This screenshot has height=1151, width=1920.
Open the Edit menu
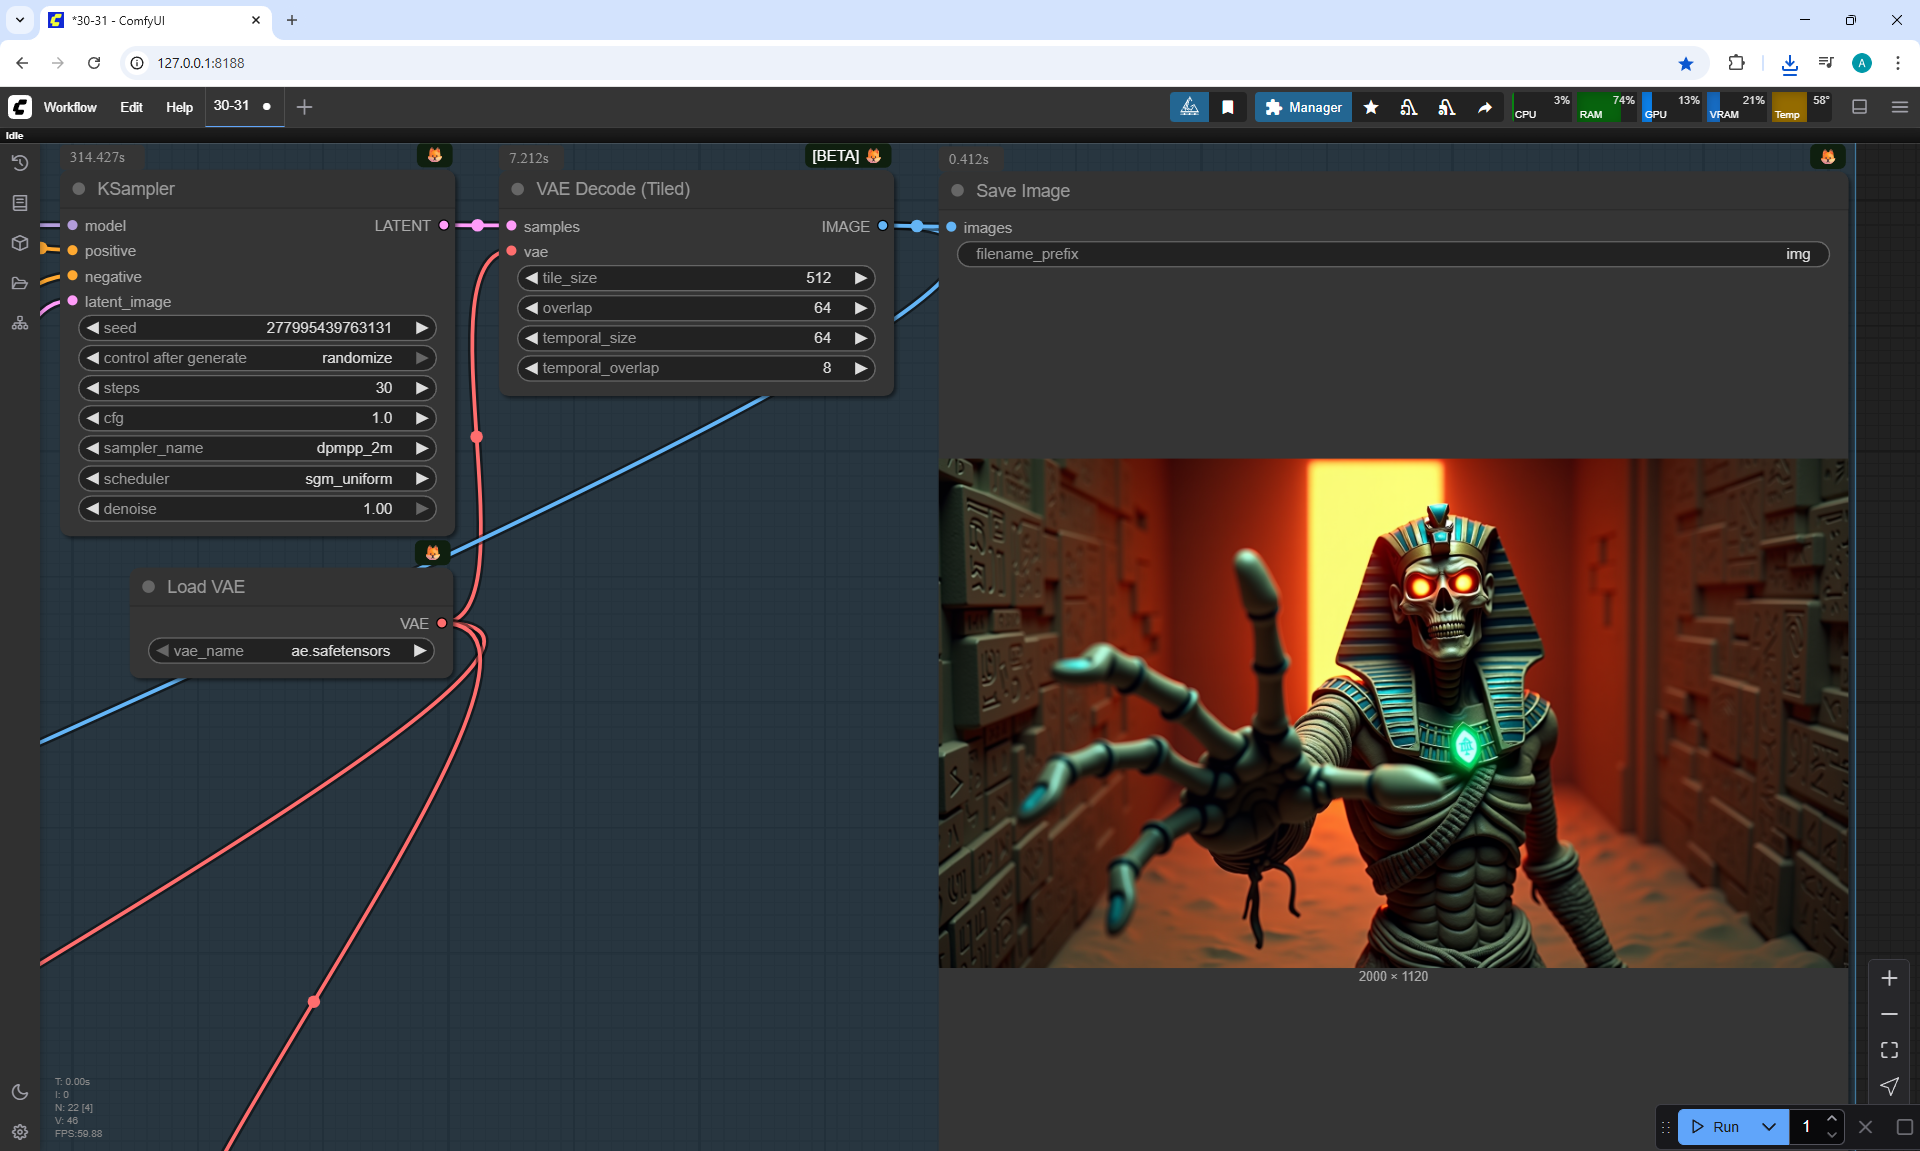pyautogui.click(x=131, y=107)
